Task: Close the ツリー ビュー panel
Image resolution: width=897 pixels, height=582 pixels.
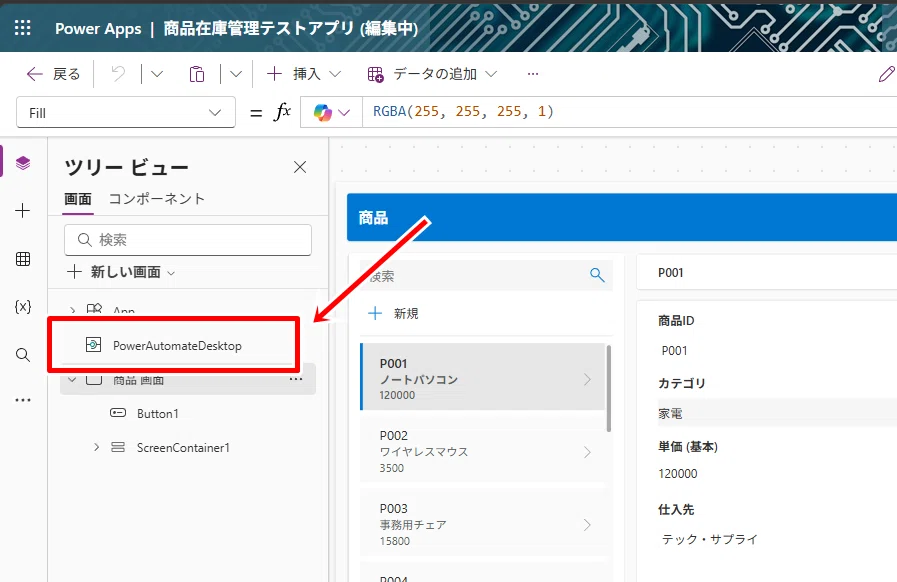Action: click(300, 167)
